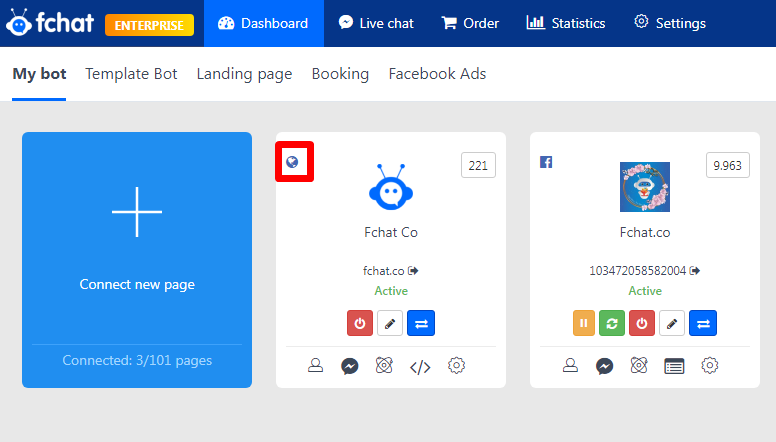Click the plus icon to connect page
The height and width of the screenshot is (442, 776).
click(x=137, y=212)
